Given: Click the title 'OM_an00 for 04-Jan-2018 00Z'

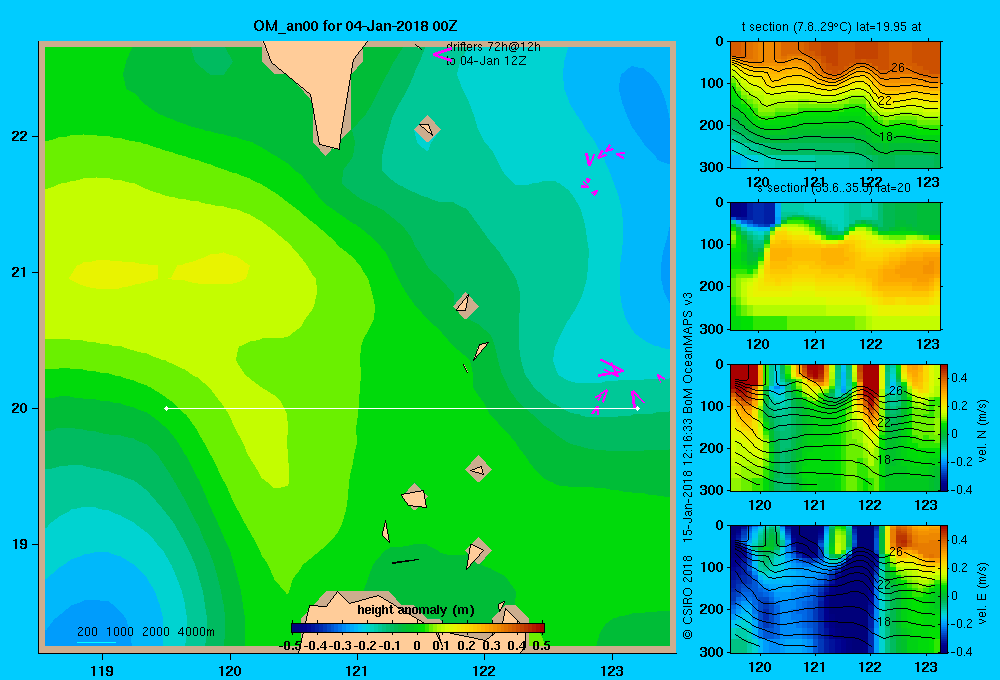Looking at the screenshot, I should [x=355, y=26].
